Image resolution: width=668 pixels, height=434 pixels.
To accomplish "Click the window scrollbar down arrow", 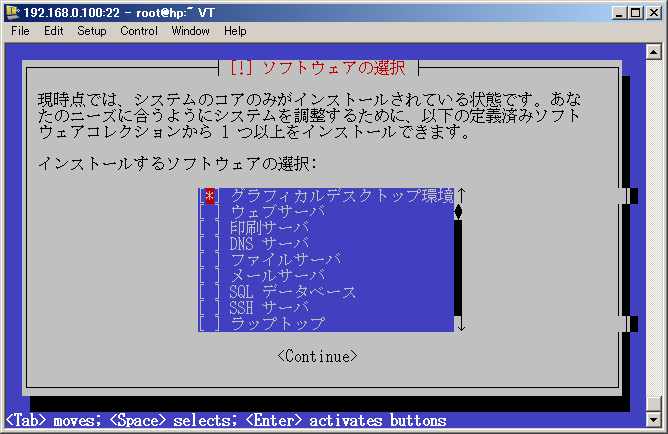I will [x=654, y=420].
